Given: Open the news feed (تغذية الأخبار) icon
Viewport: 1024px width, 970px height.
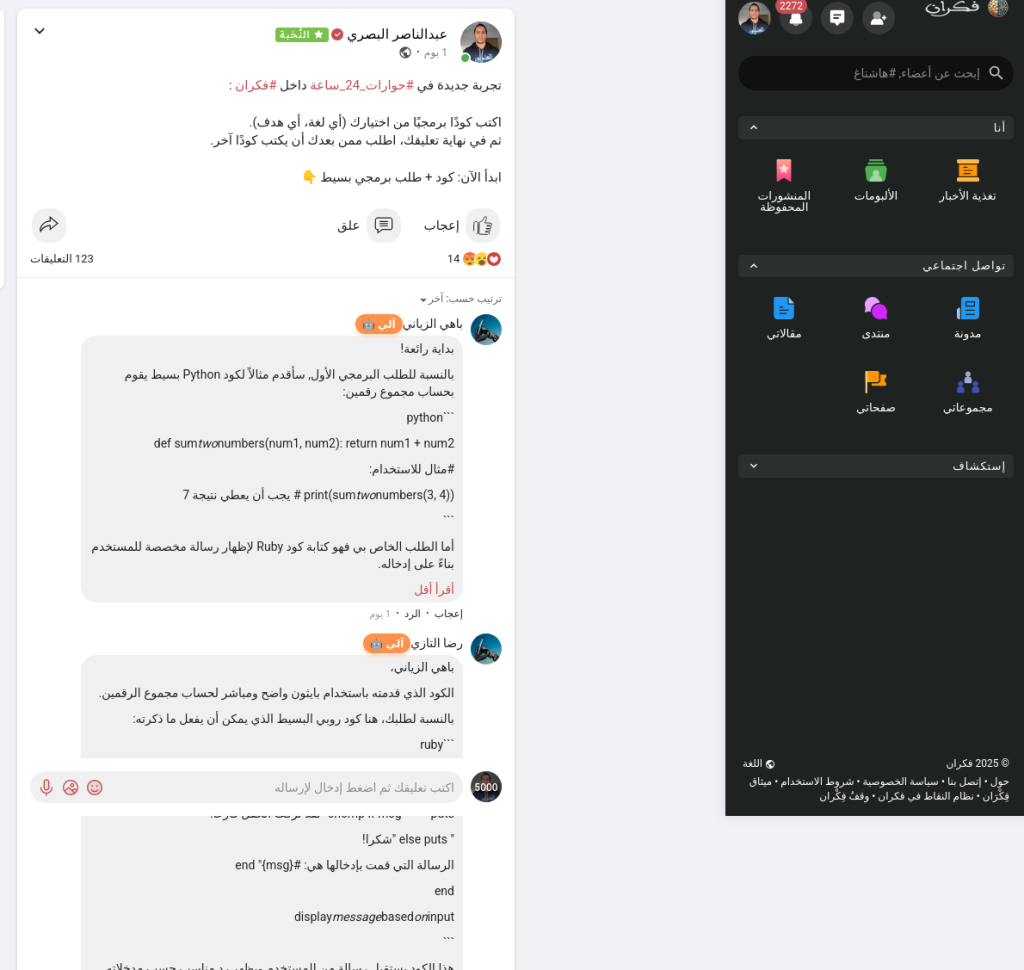Looking at the screenshot, I should coord(967,170).
